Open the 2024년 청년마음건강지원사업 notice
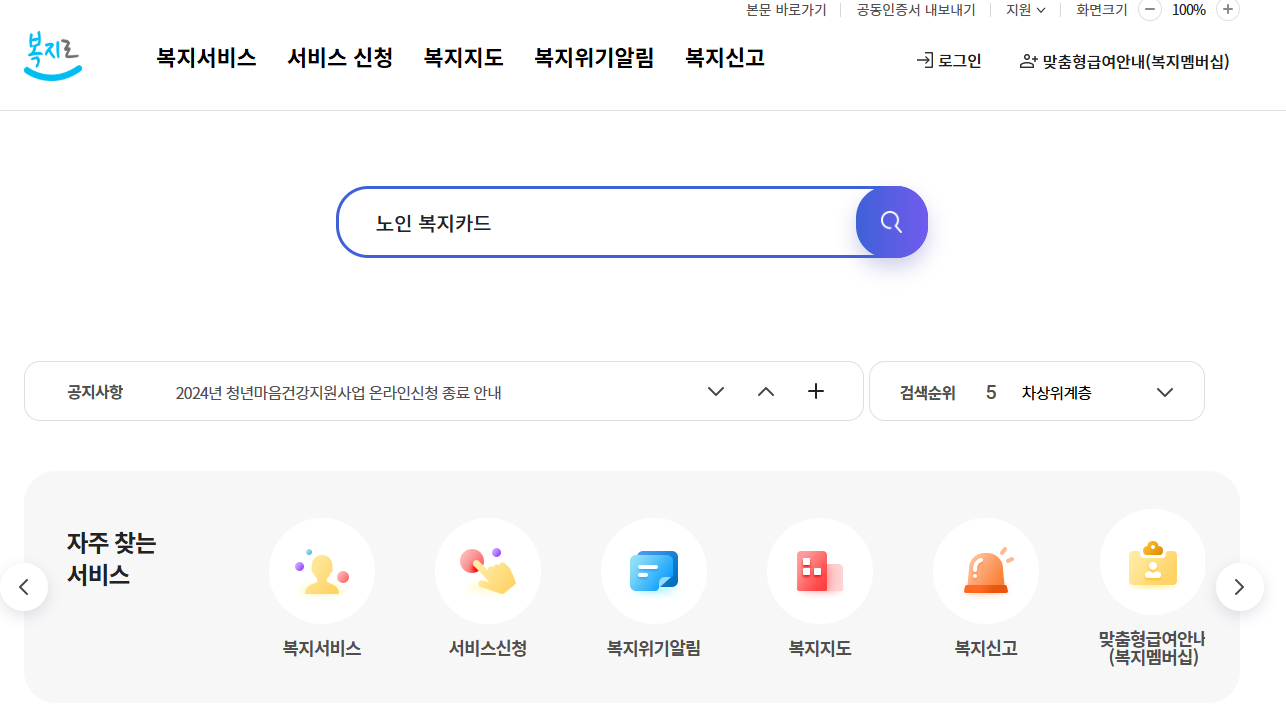1286x728 pixels. click(338, 393)
